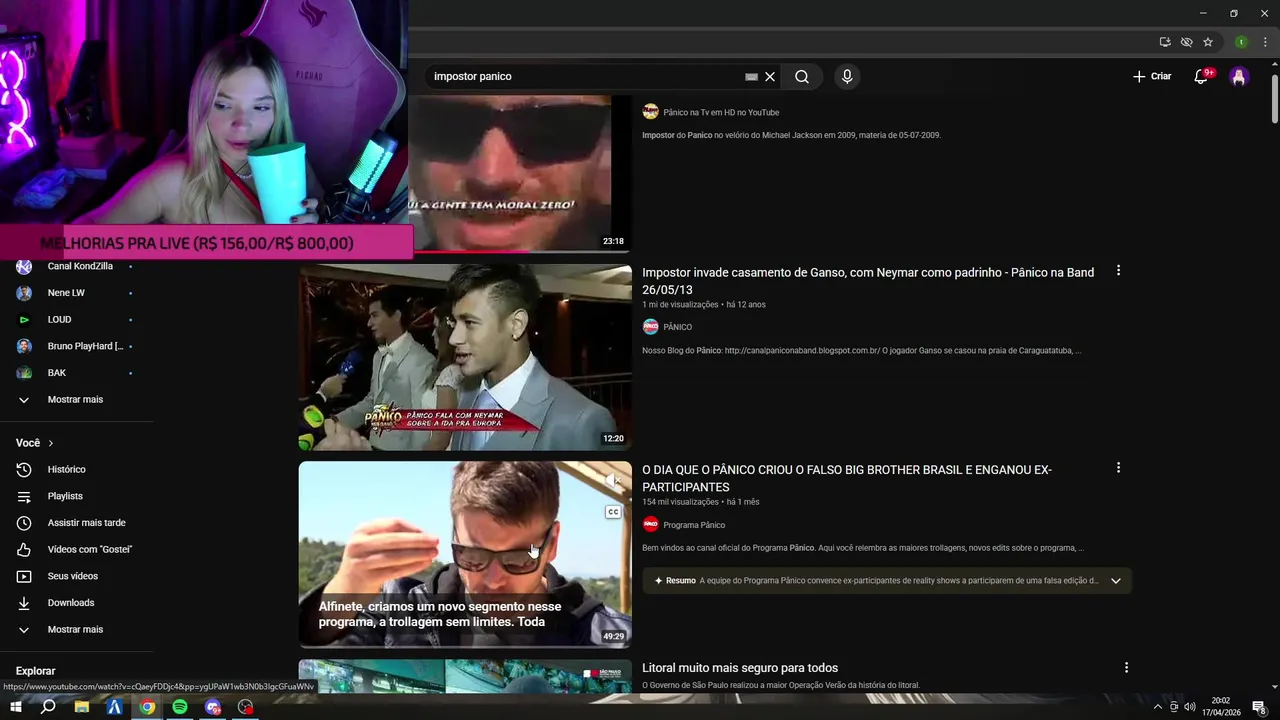Open the Chrome profile green avatar
The width and height of the screenshot is (1280, 720).
click(x=1241, y=42)
